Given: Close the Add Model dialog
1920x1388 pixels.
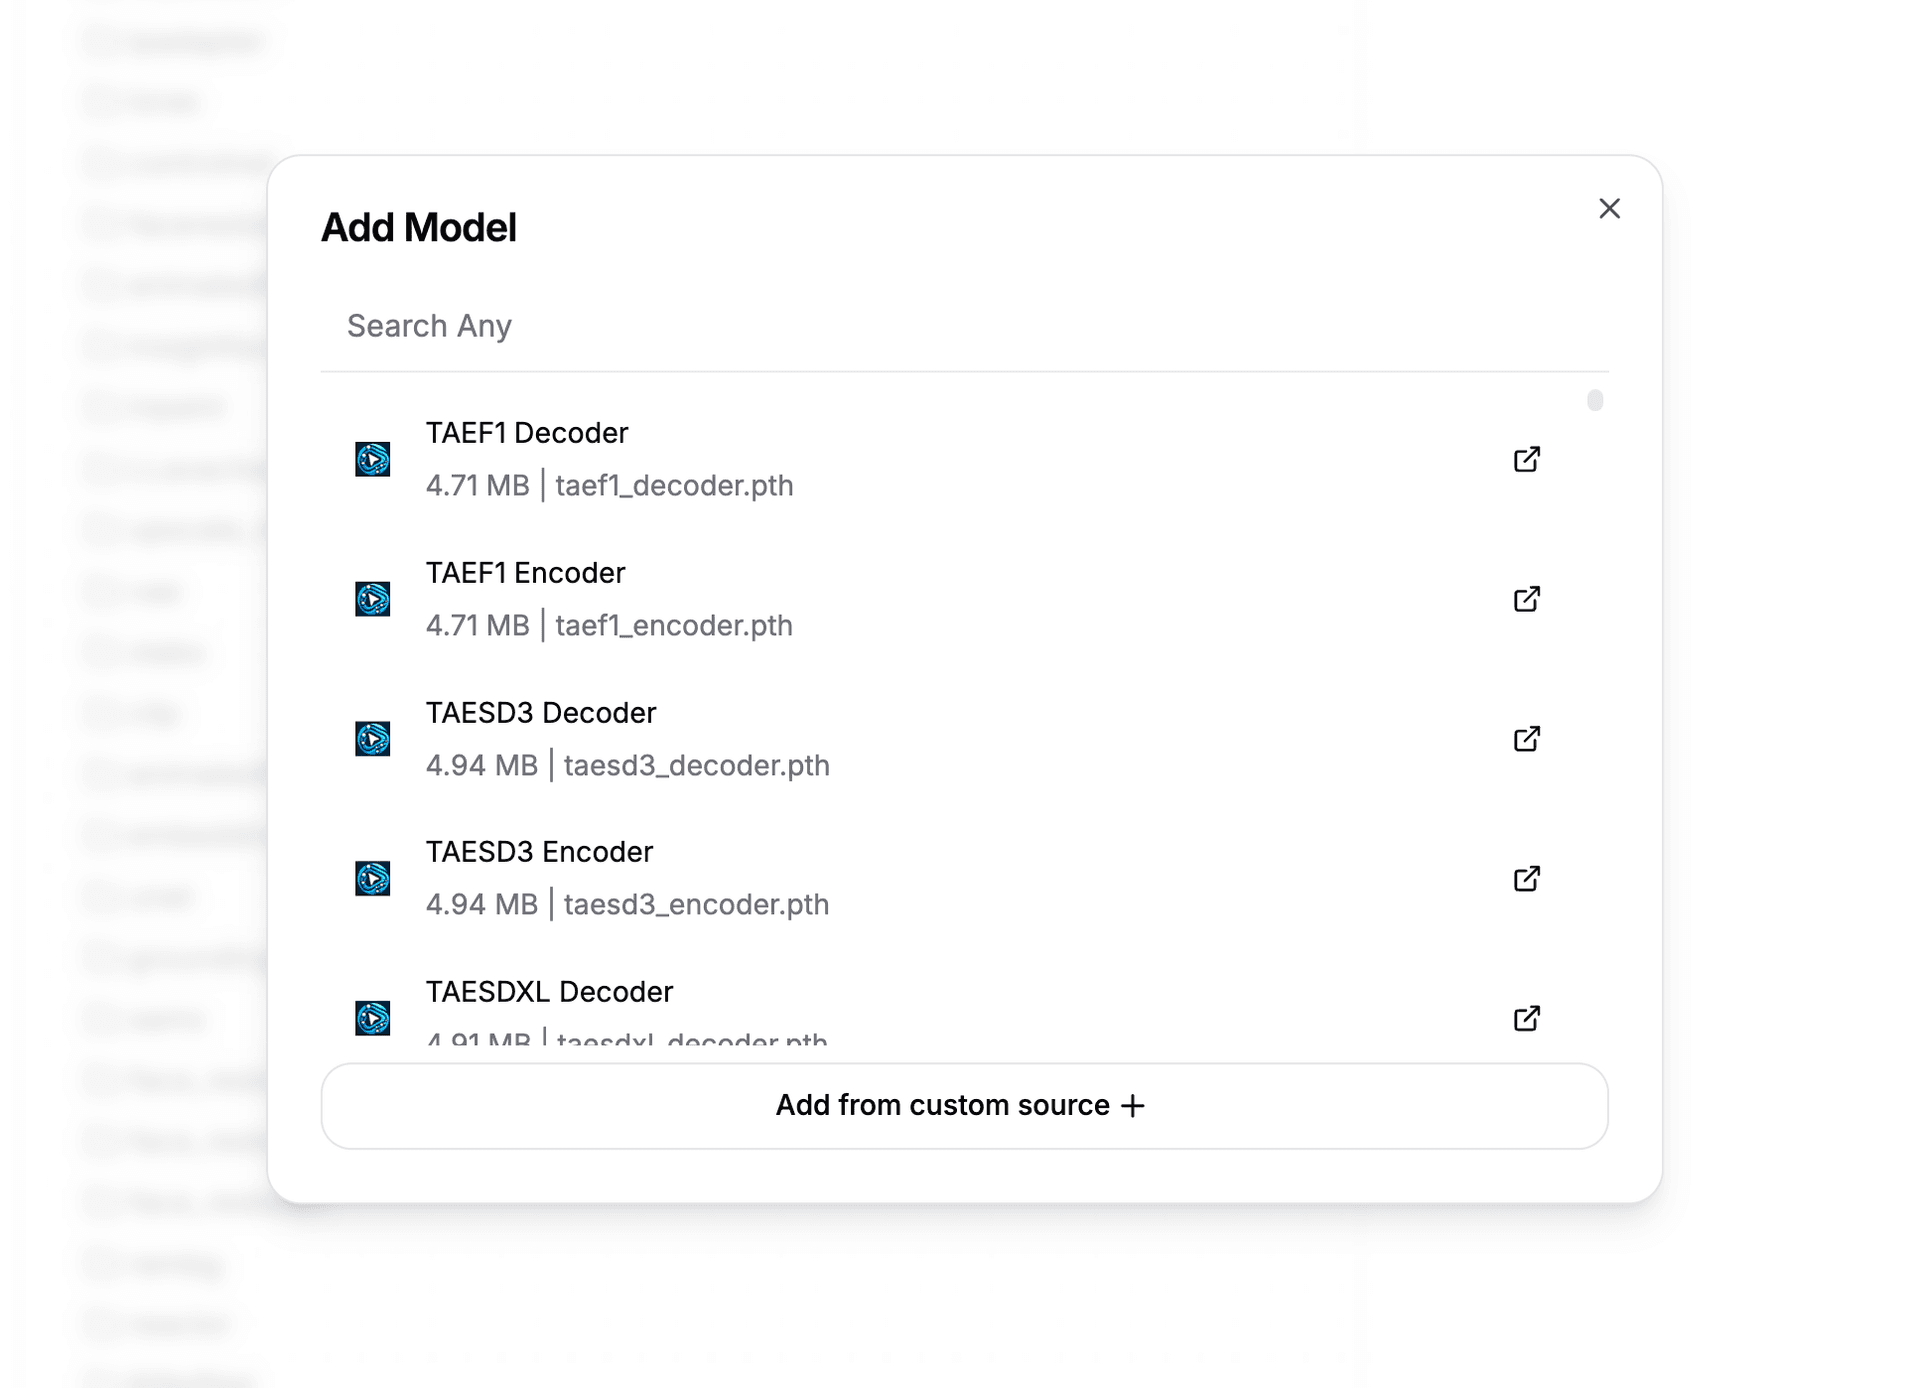Looking at the screenshot, I should 1609,209.
